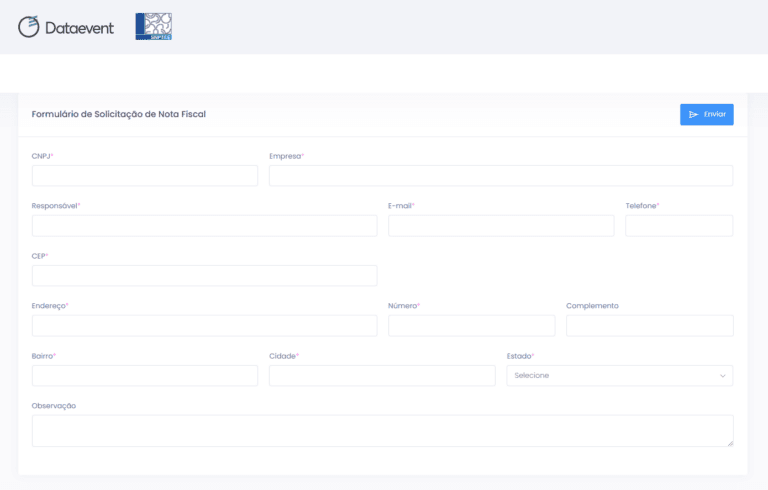This screenshot has height=490, width=768.
Task: Select the Complemento input field
Action: tap(649, 326)
